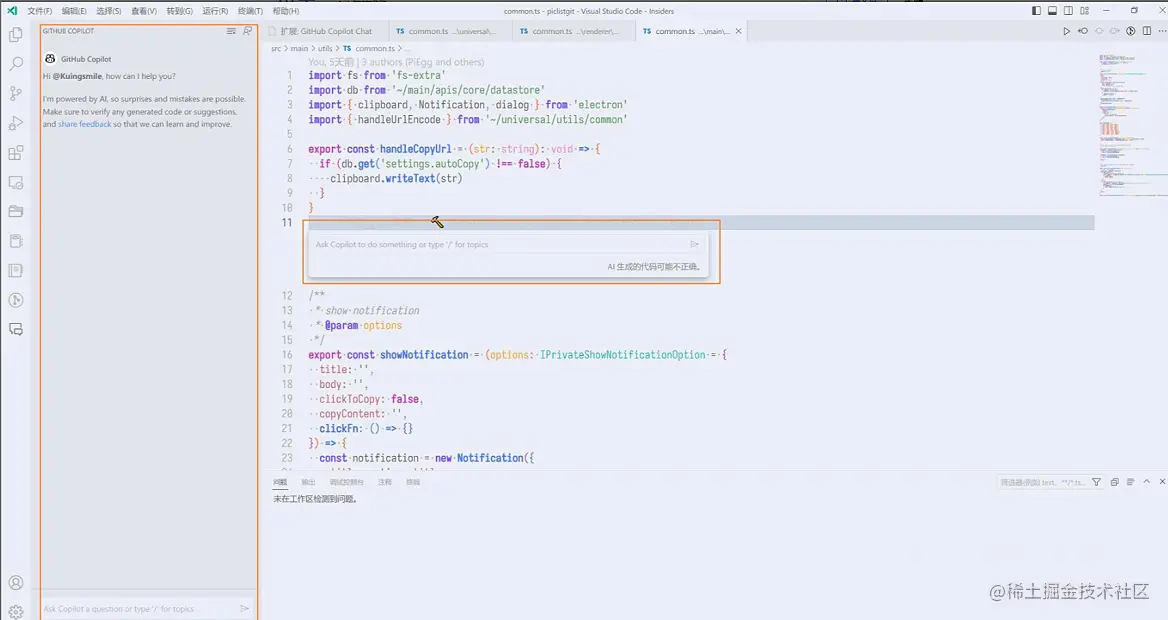The width and height of the screenshot is (1168, 620).
Task: Open the clipboard-shaped view in the activity bar
Action: click(x=16, y=241)
